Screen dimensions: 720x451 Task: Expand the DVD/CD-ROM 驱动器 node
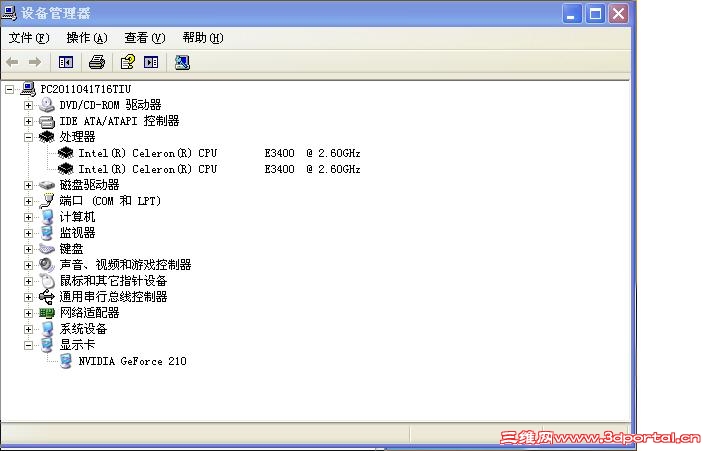28,105
